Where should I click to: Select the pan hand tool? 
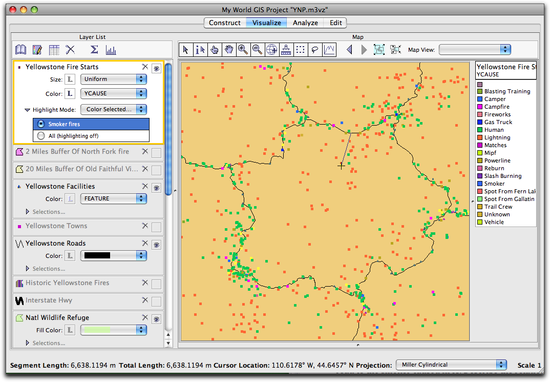229,50
